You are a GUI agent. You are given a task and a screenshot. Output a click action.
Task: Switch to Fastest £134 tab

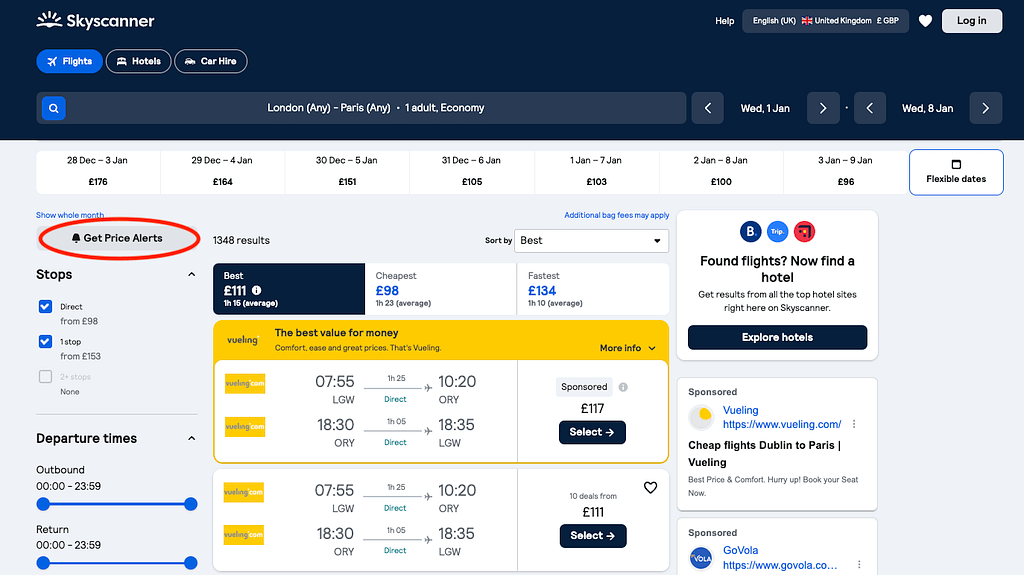pos(593,289)
